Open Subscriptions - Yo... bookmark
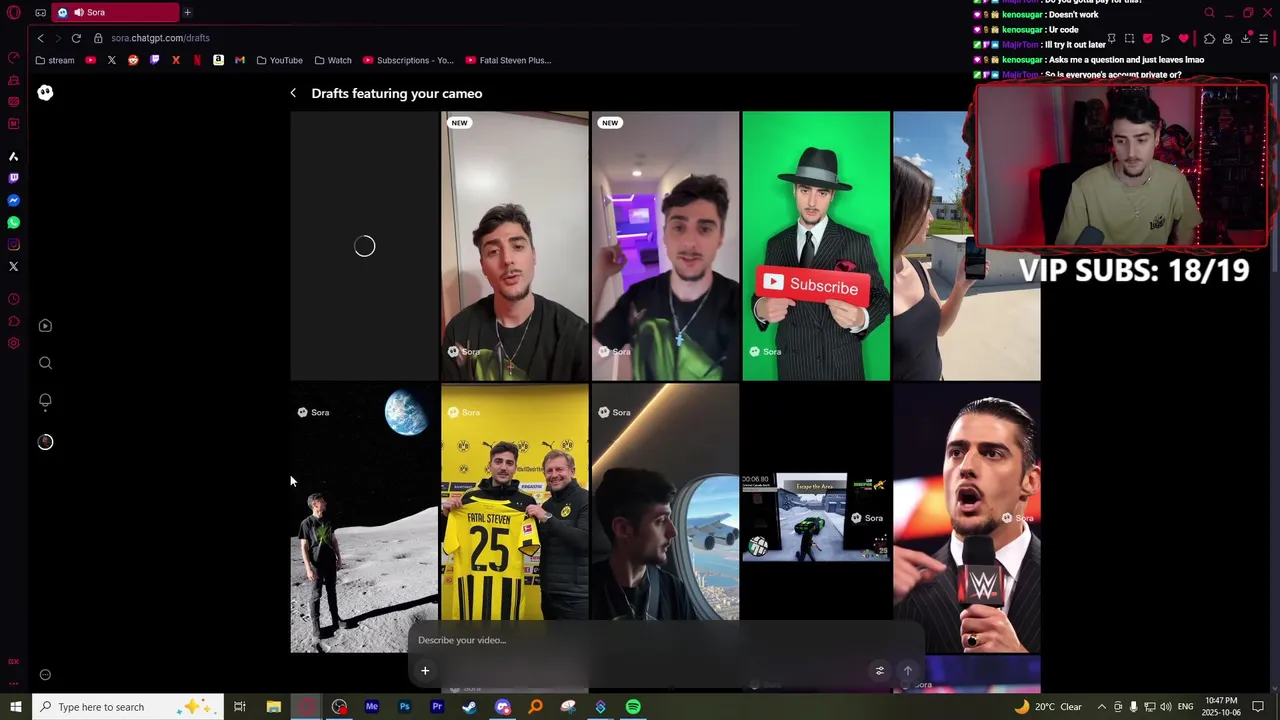 pos(408,60)
